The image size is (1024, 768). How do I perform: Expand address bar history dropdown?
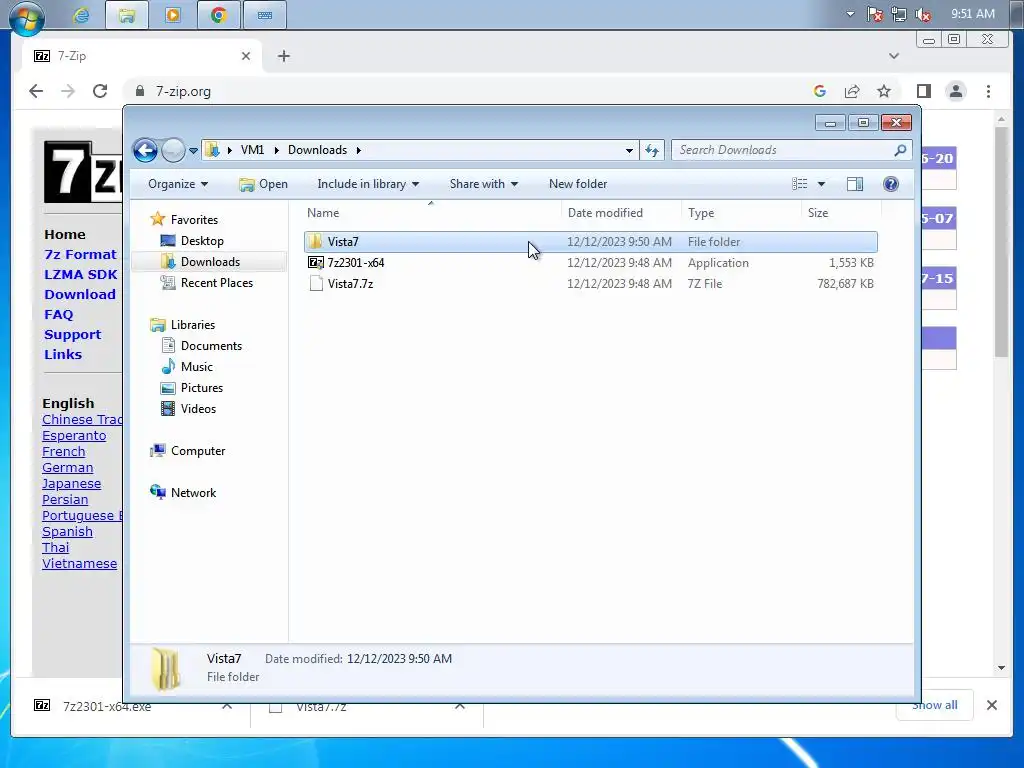click(629, 150)
